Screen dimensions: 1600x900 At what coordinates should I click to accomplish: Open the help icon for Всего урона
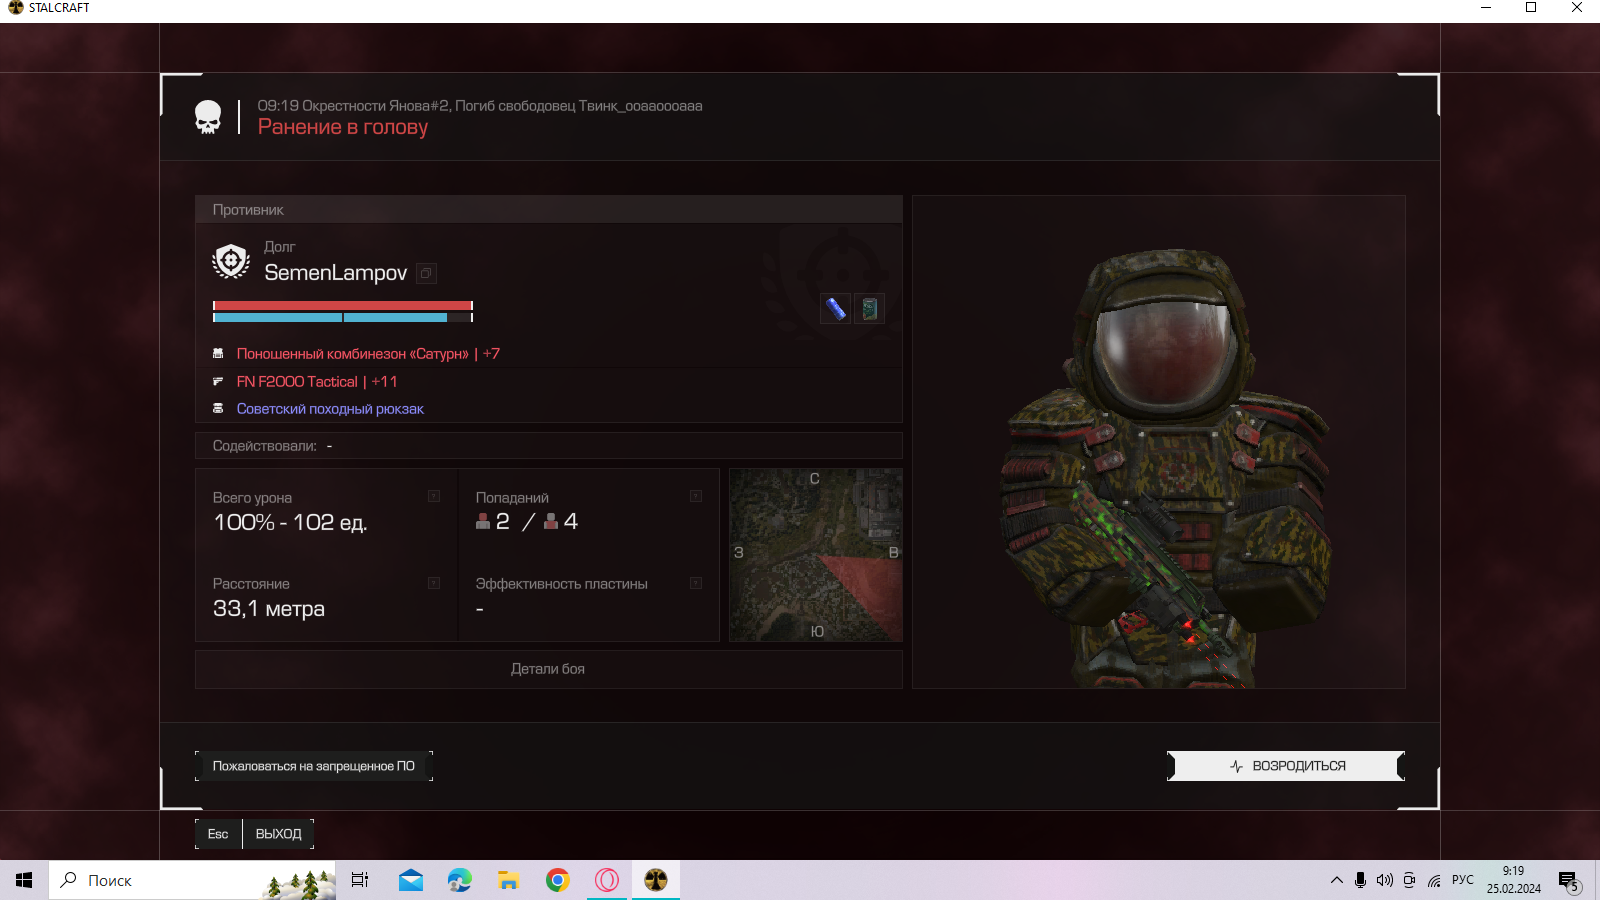tap(434, 496)
